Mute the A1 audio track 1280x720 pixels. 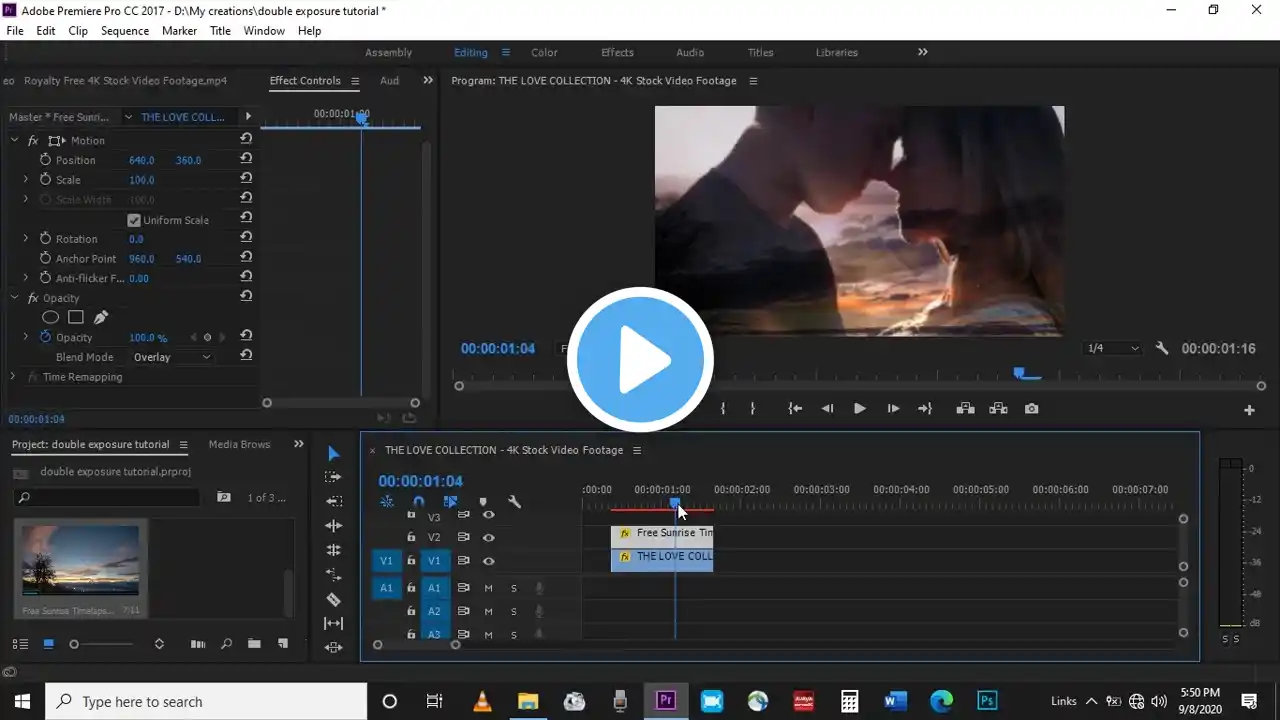pyautogui.click(x=489, y=588)
